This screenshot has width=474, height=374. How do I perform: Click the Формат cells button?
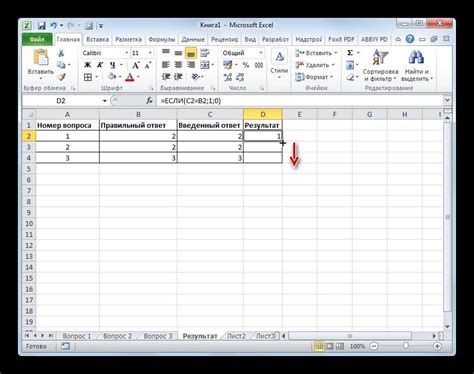click(x=314, y=77)
